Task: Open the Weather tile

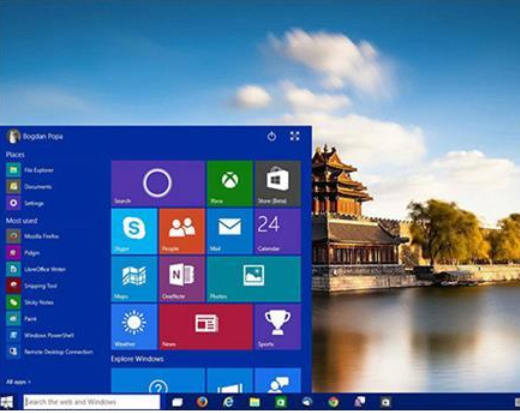Action: pos(134,327)
